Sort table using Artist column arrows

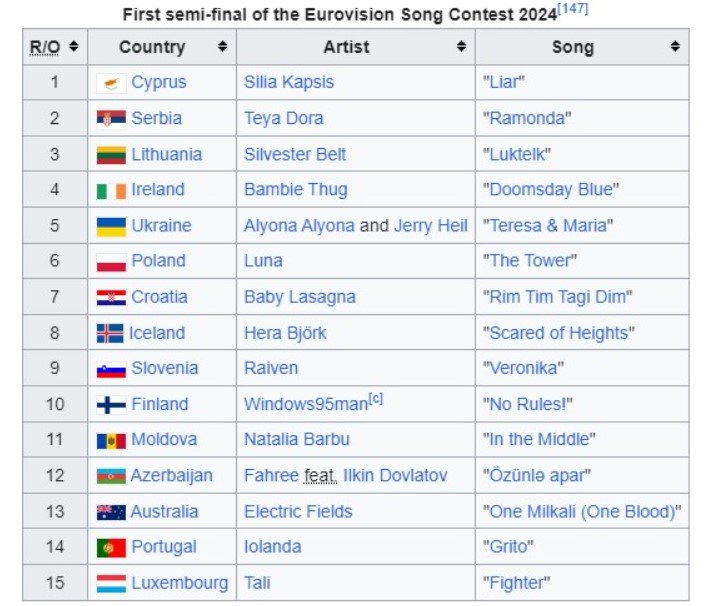point(461,47)
